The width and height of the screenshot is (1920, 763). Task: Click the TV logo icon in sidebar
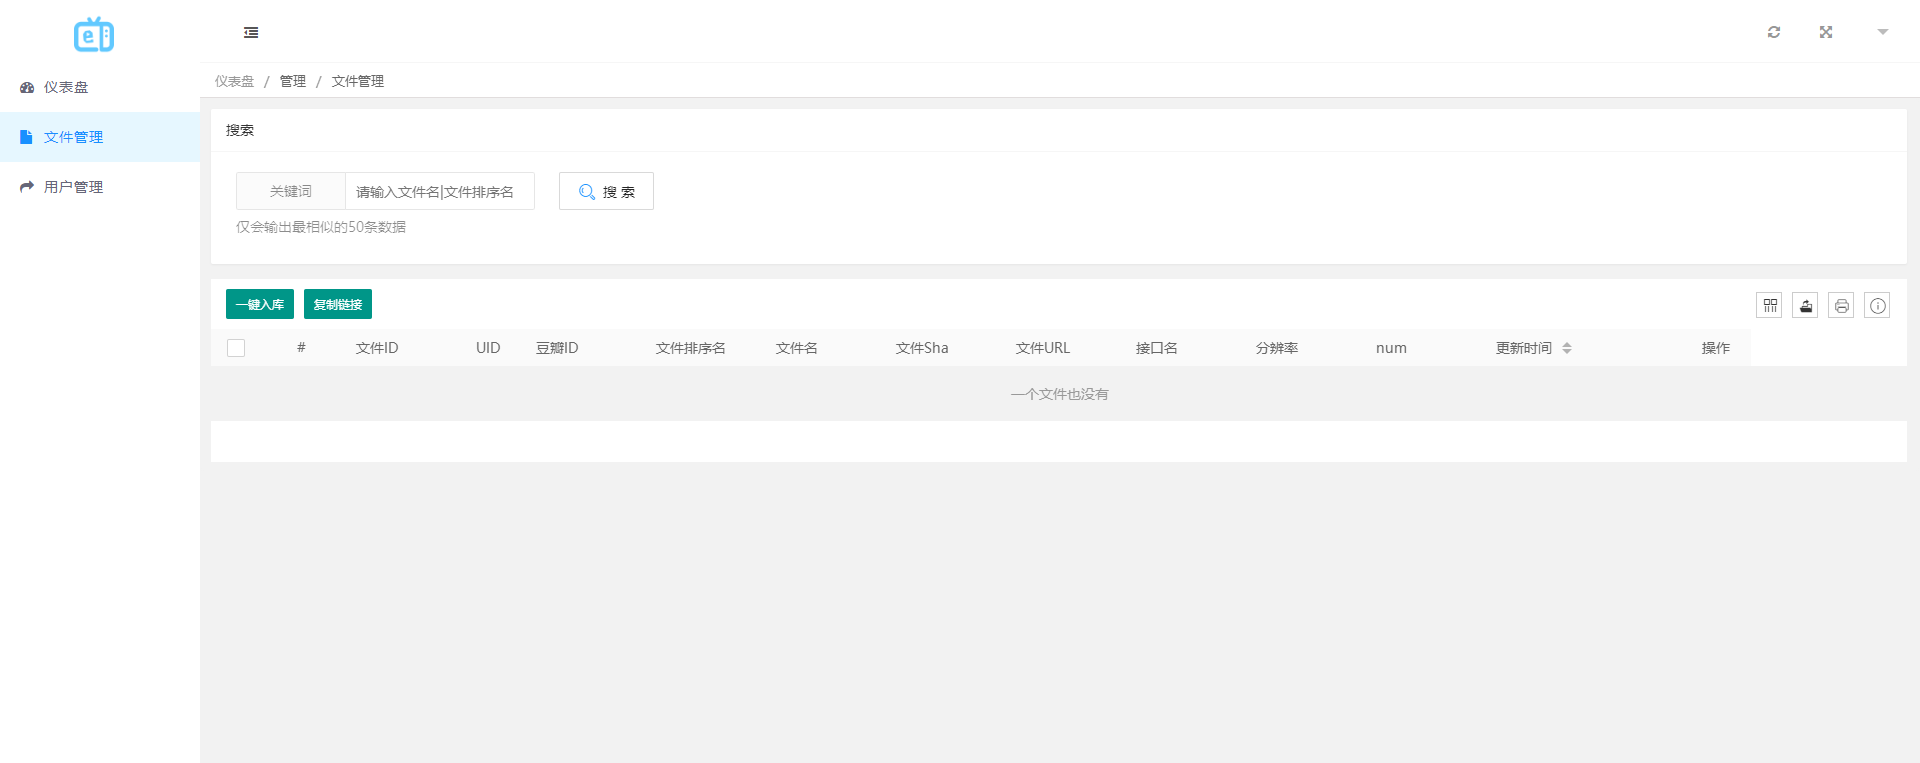tap(94, 35)
